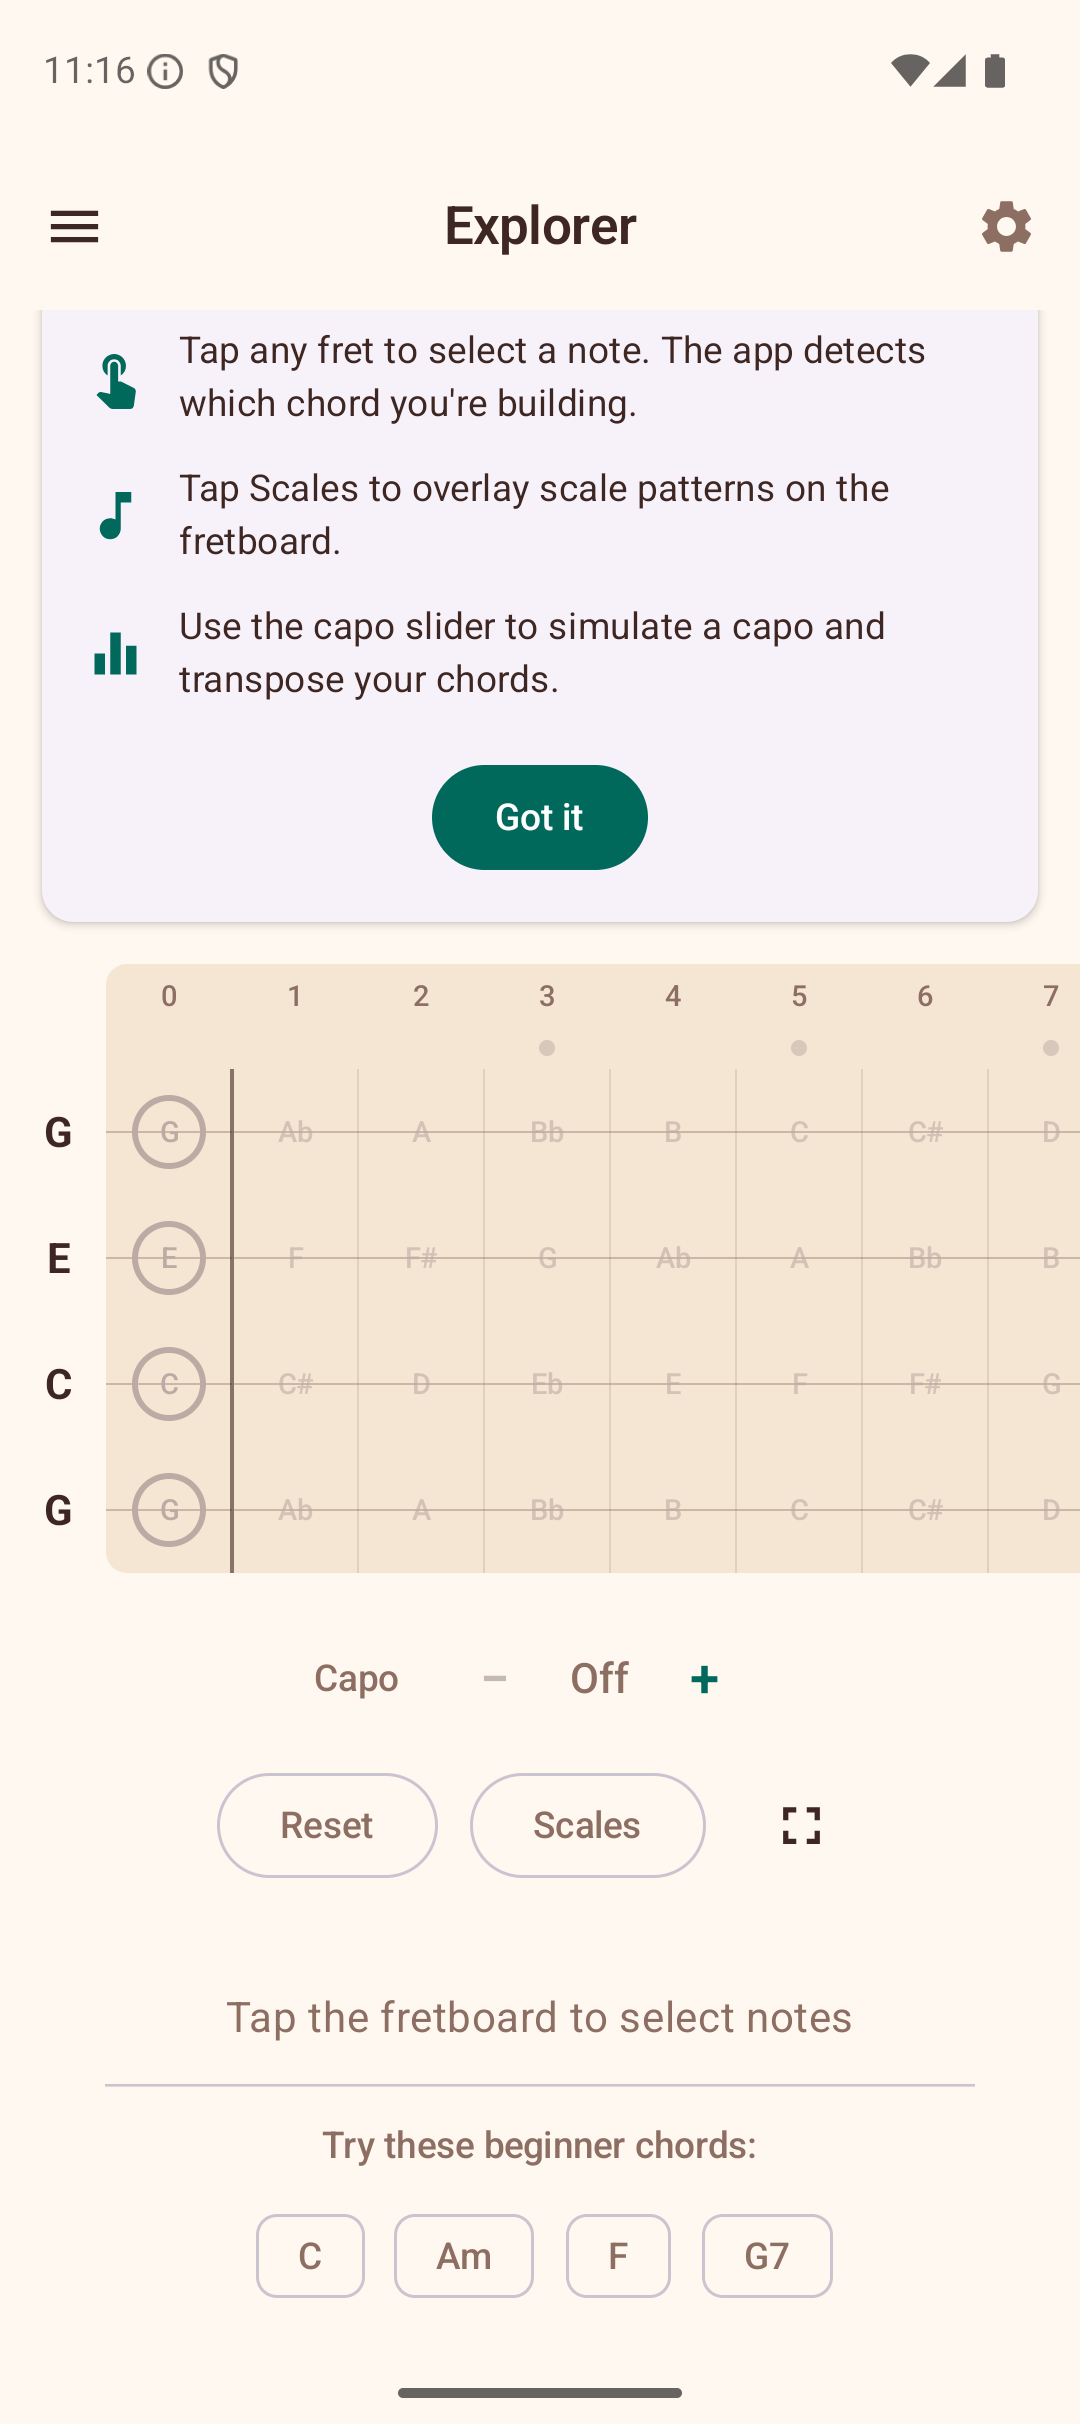Select the F beginner chord
Viewport: 1080px width, 2424px height.
[618, 2255]
